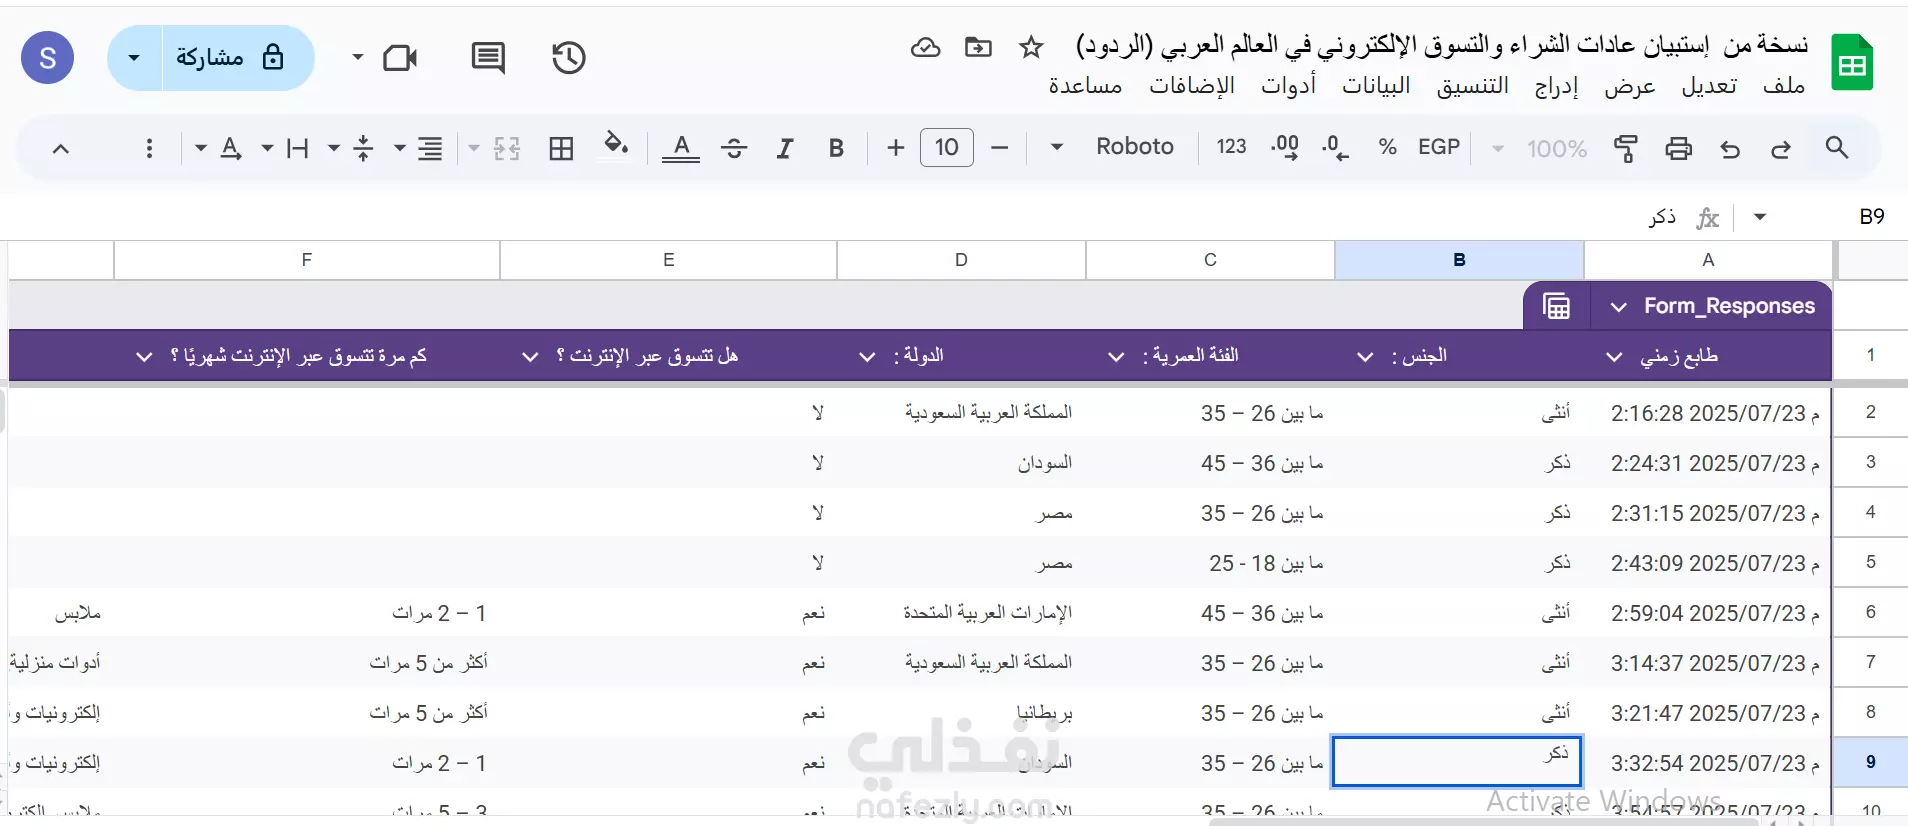The image size is (1908, 826).
Task: Star this spreadsheet document
Action: point(1031,47)
